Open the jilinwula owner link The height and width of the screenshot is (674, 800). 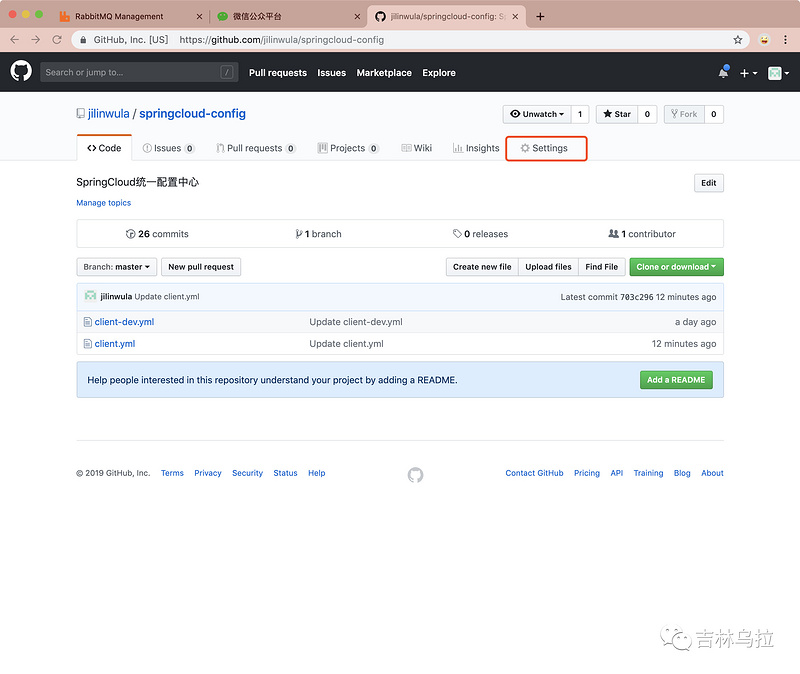click(109, 114)
